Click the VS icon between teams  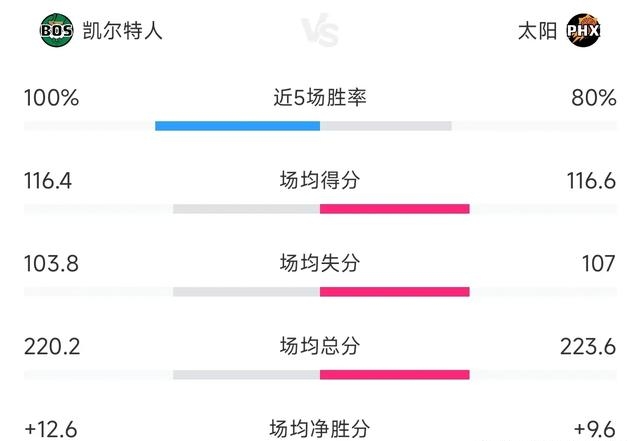pos(320,31)
